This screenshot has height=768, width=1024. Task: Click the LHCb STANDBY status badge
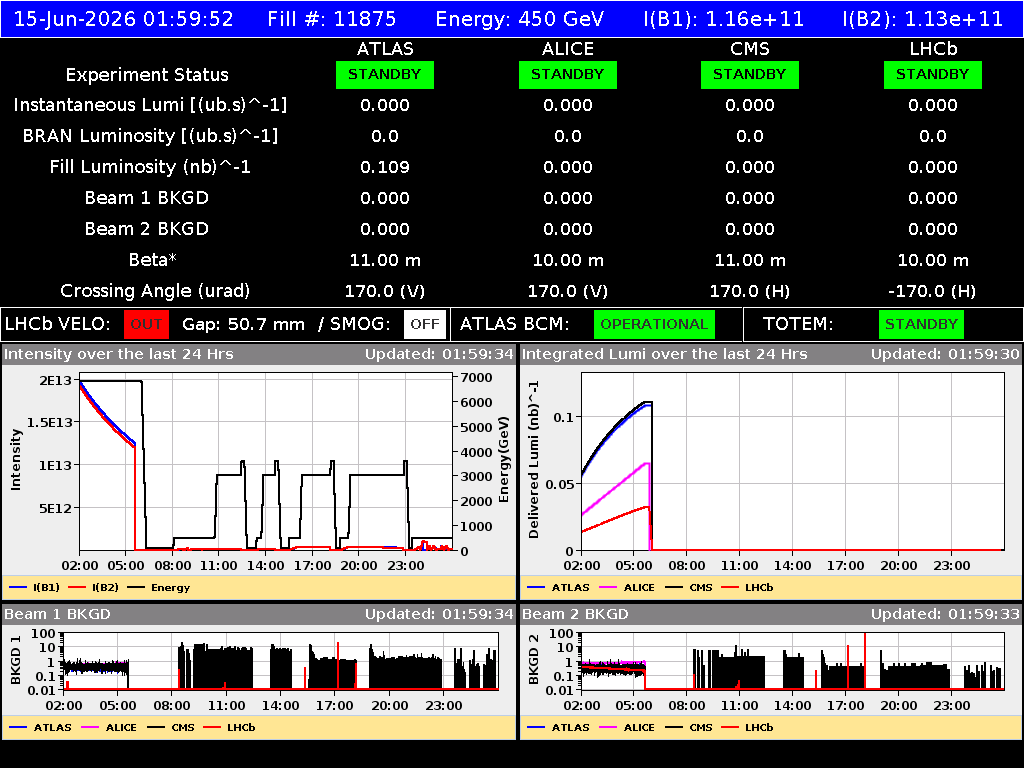point(933,75)
